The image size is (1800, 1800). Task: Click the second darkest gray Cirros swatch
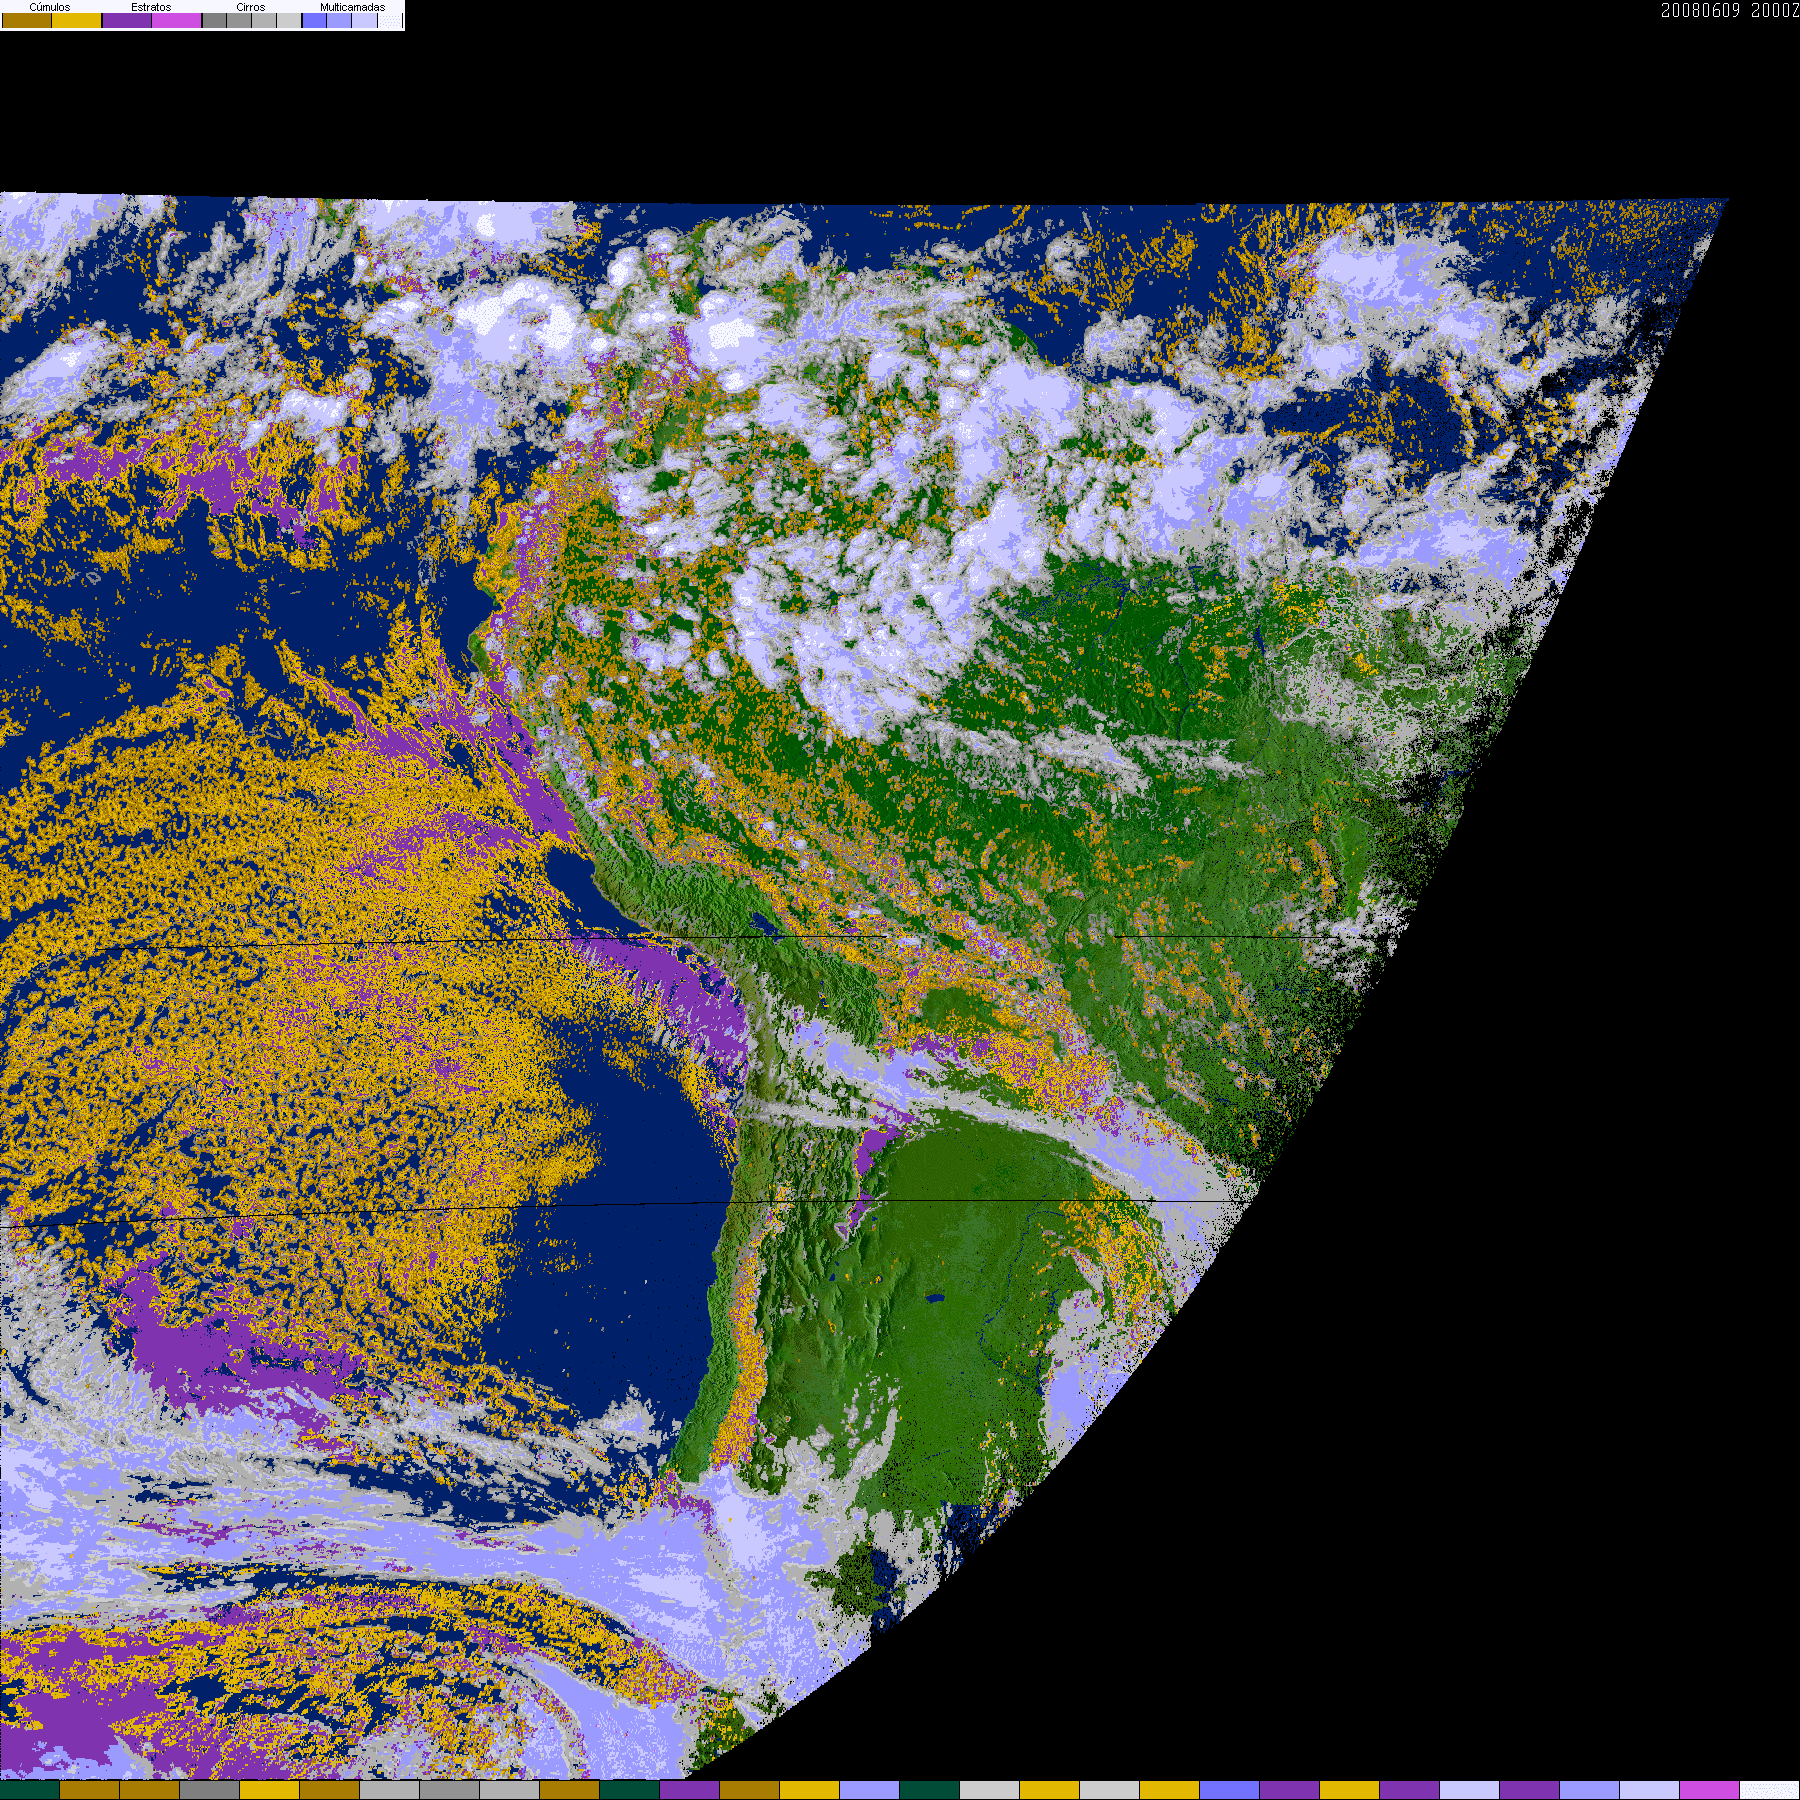click(239, 20)
